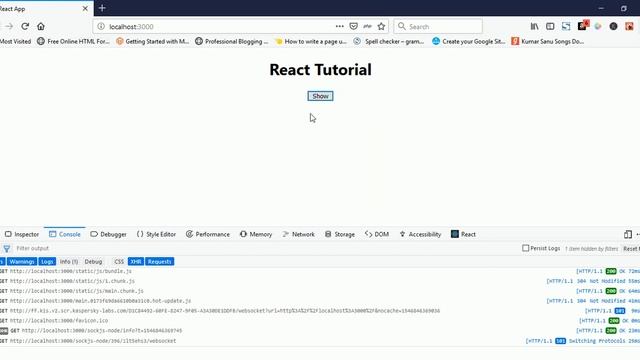Reload the current page

[25, 27]
